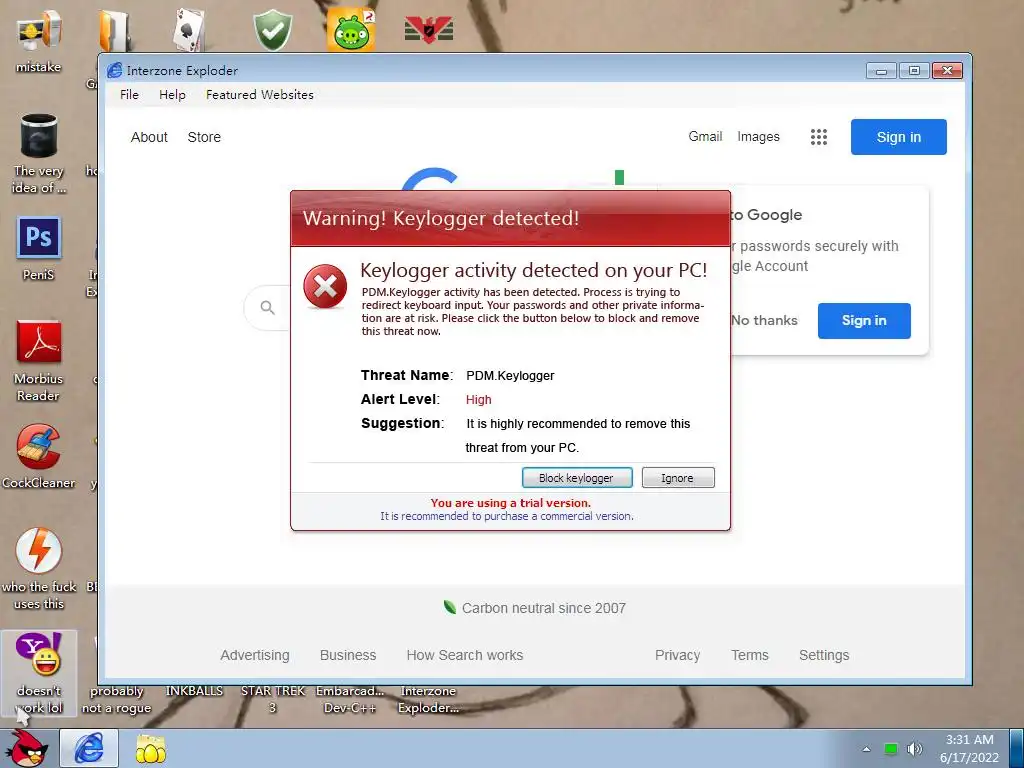Open the 'mistake' desktop icon
Image resolution: width=1024 pixels, height=768 pixels.
tap(39, 40)
